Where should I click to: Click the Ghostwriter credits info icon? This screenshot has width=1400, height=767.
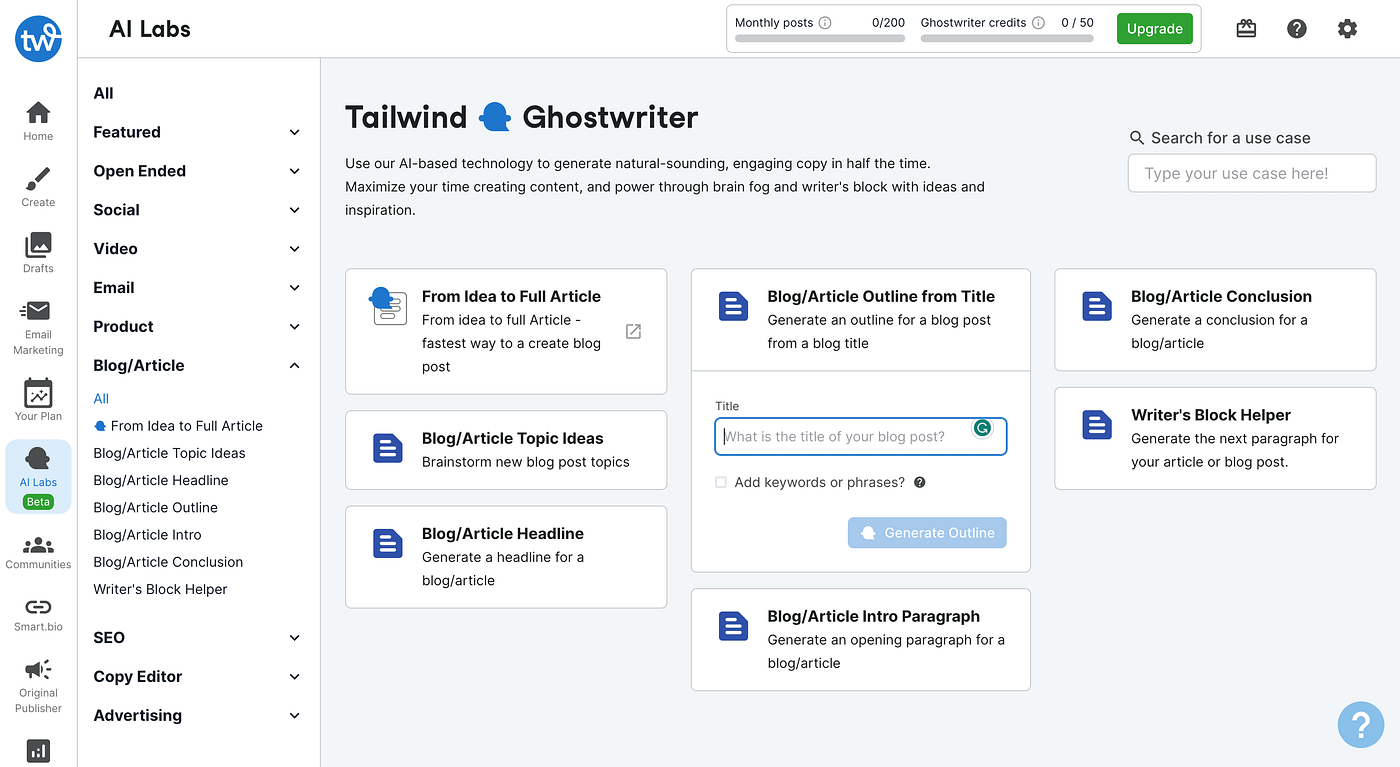[1038, 22]
